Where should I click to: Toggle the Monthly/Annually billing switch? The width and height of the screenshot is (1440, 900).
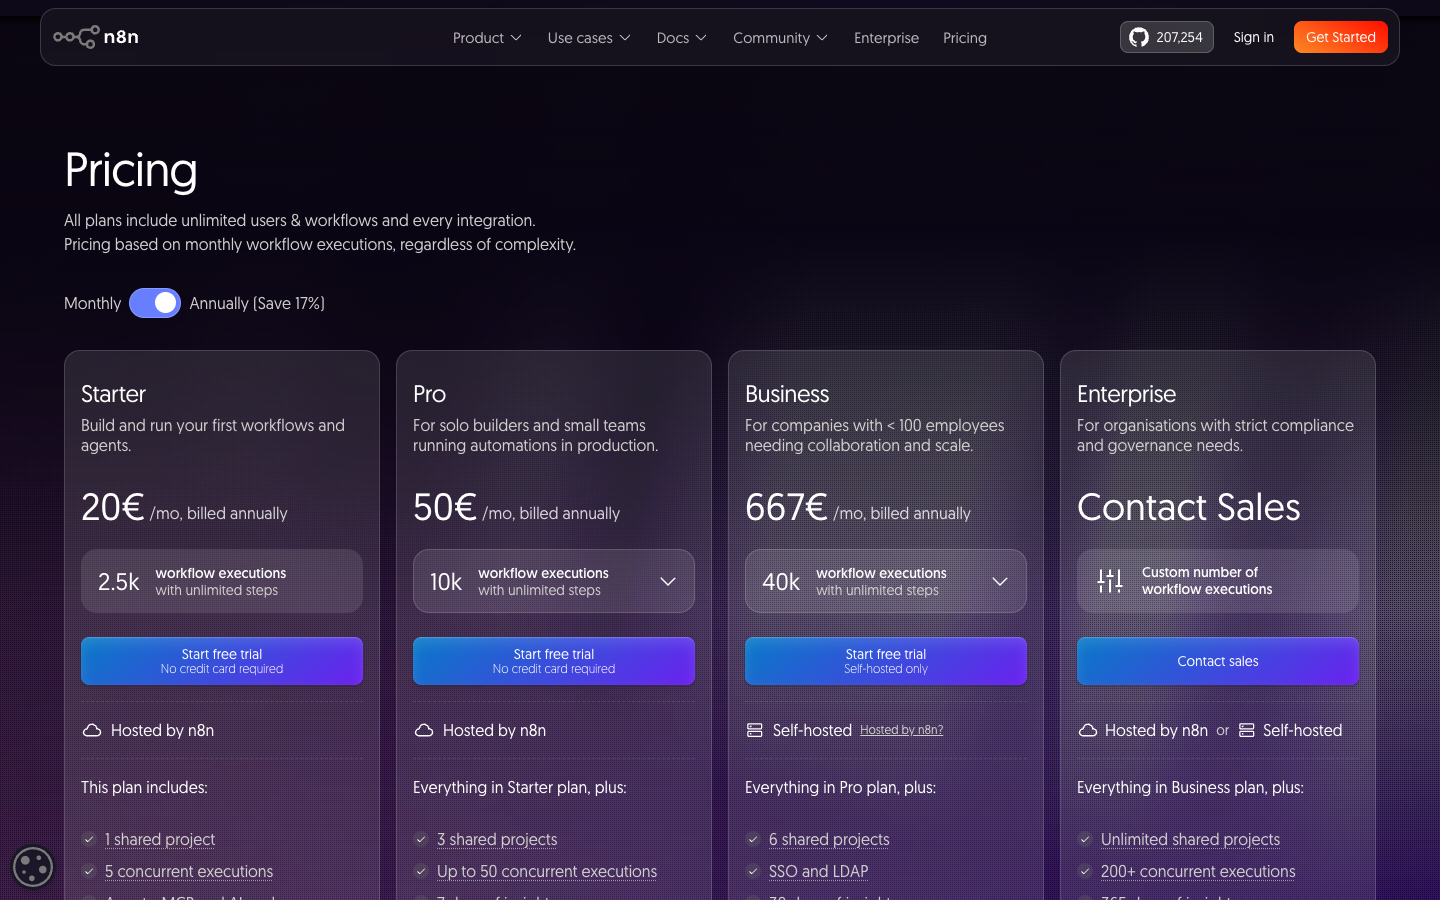[155, 303]
